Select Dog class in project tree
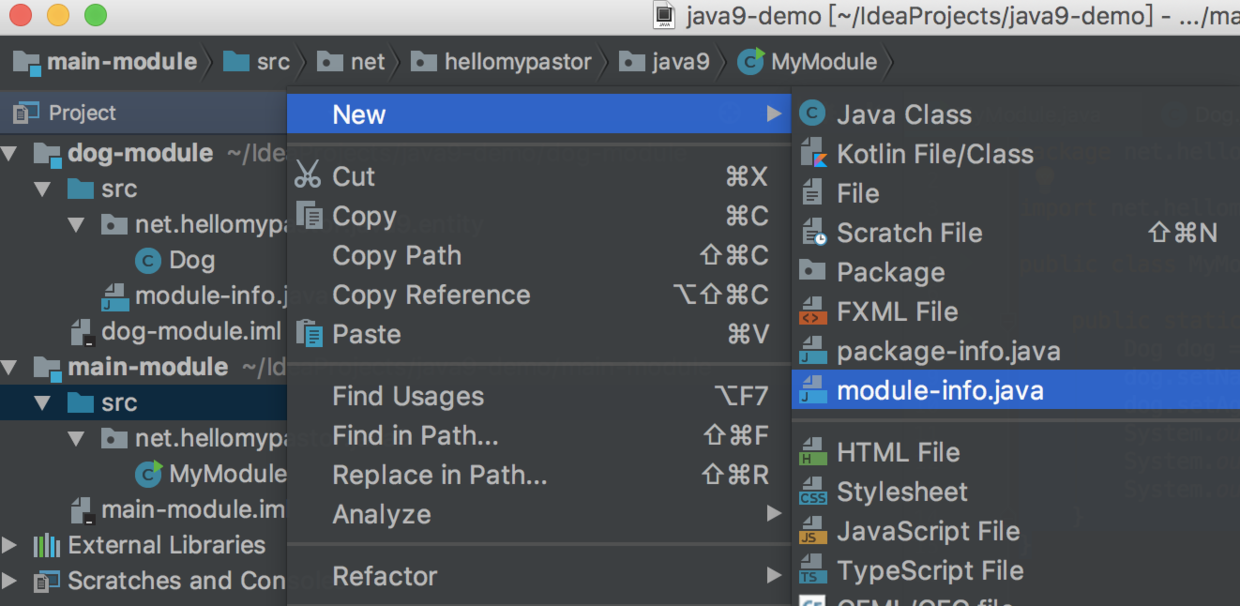Viewport: 1240px width, 606px height. click(x=191, y=260)
